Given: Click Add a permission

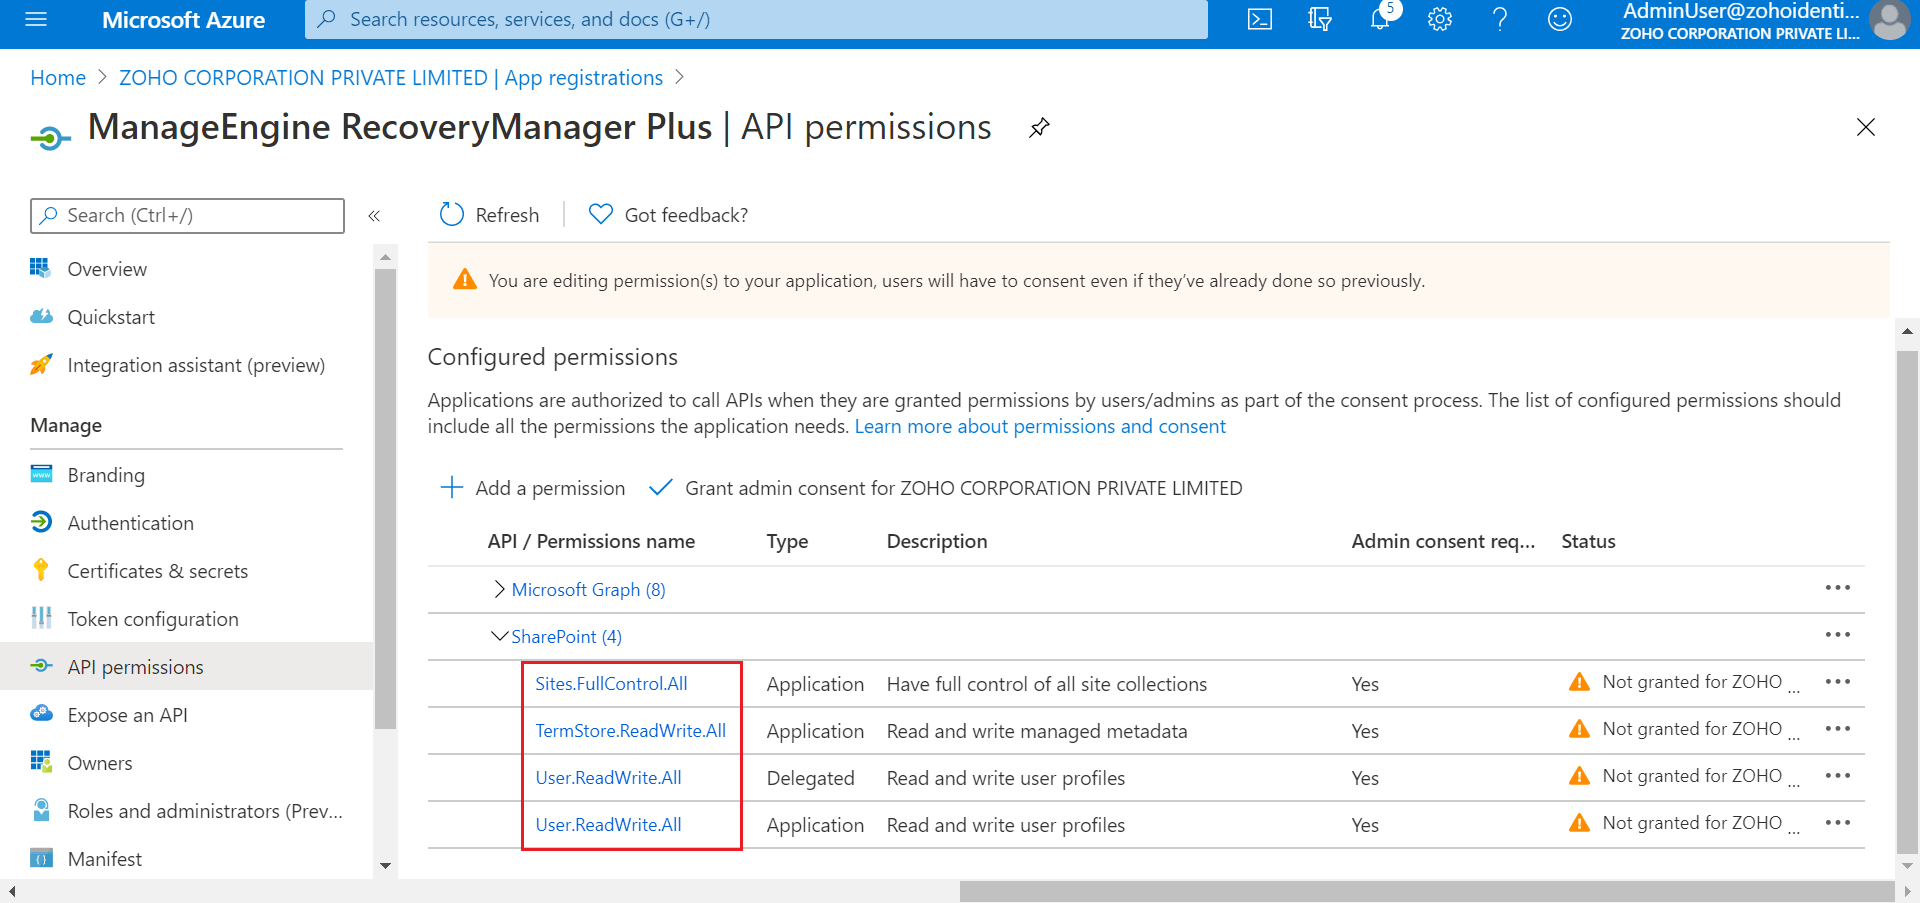Looking at the screenshot, I should (533, 488).
